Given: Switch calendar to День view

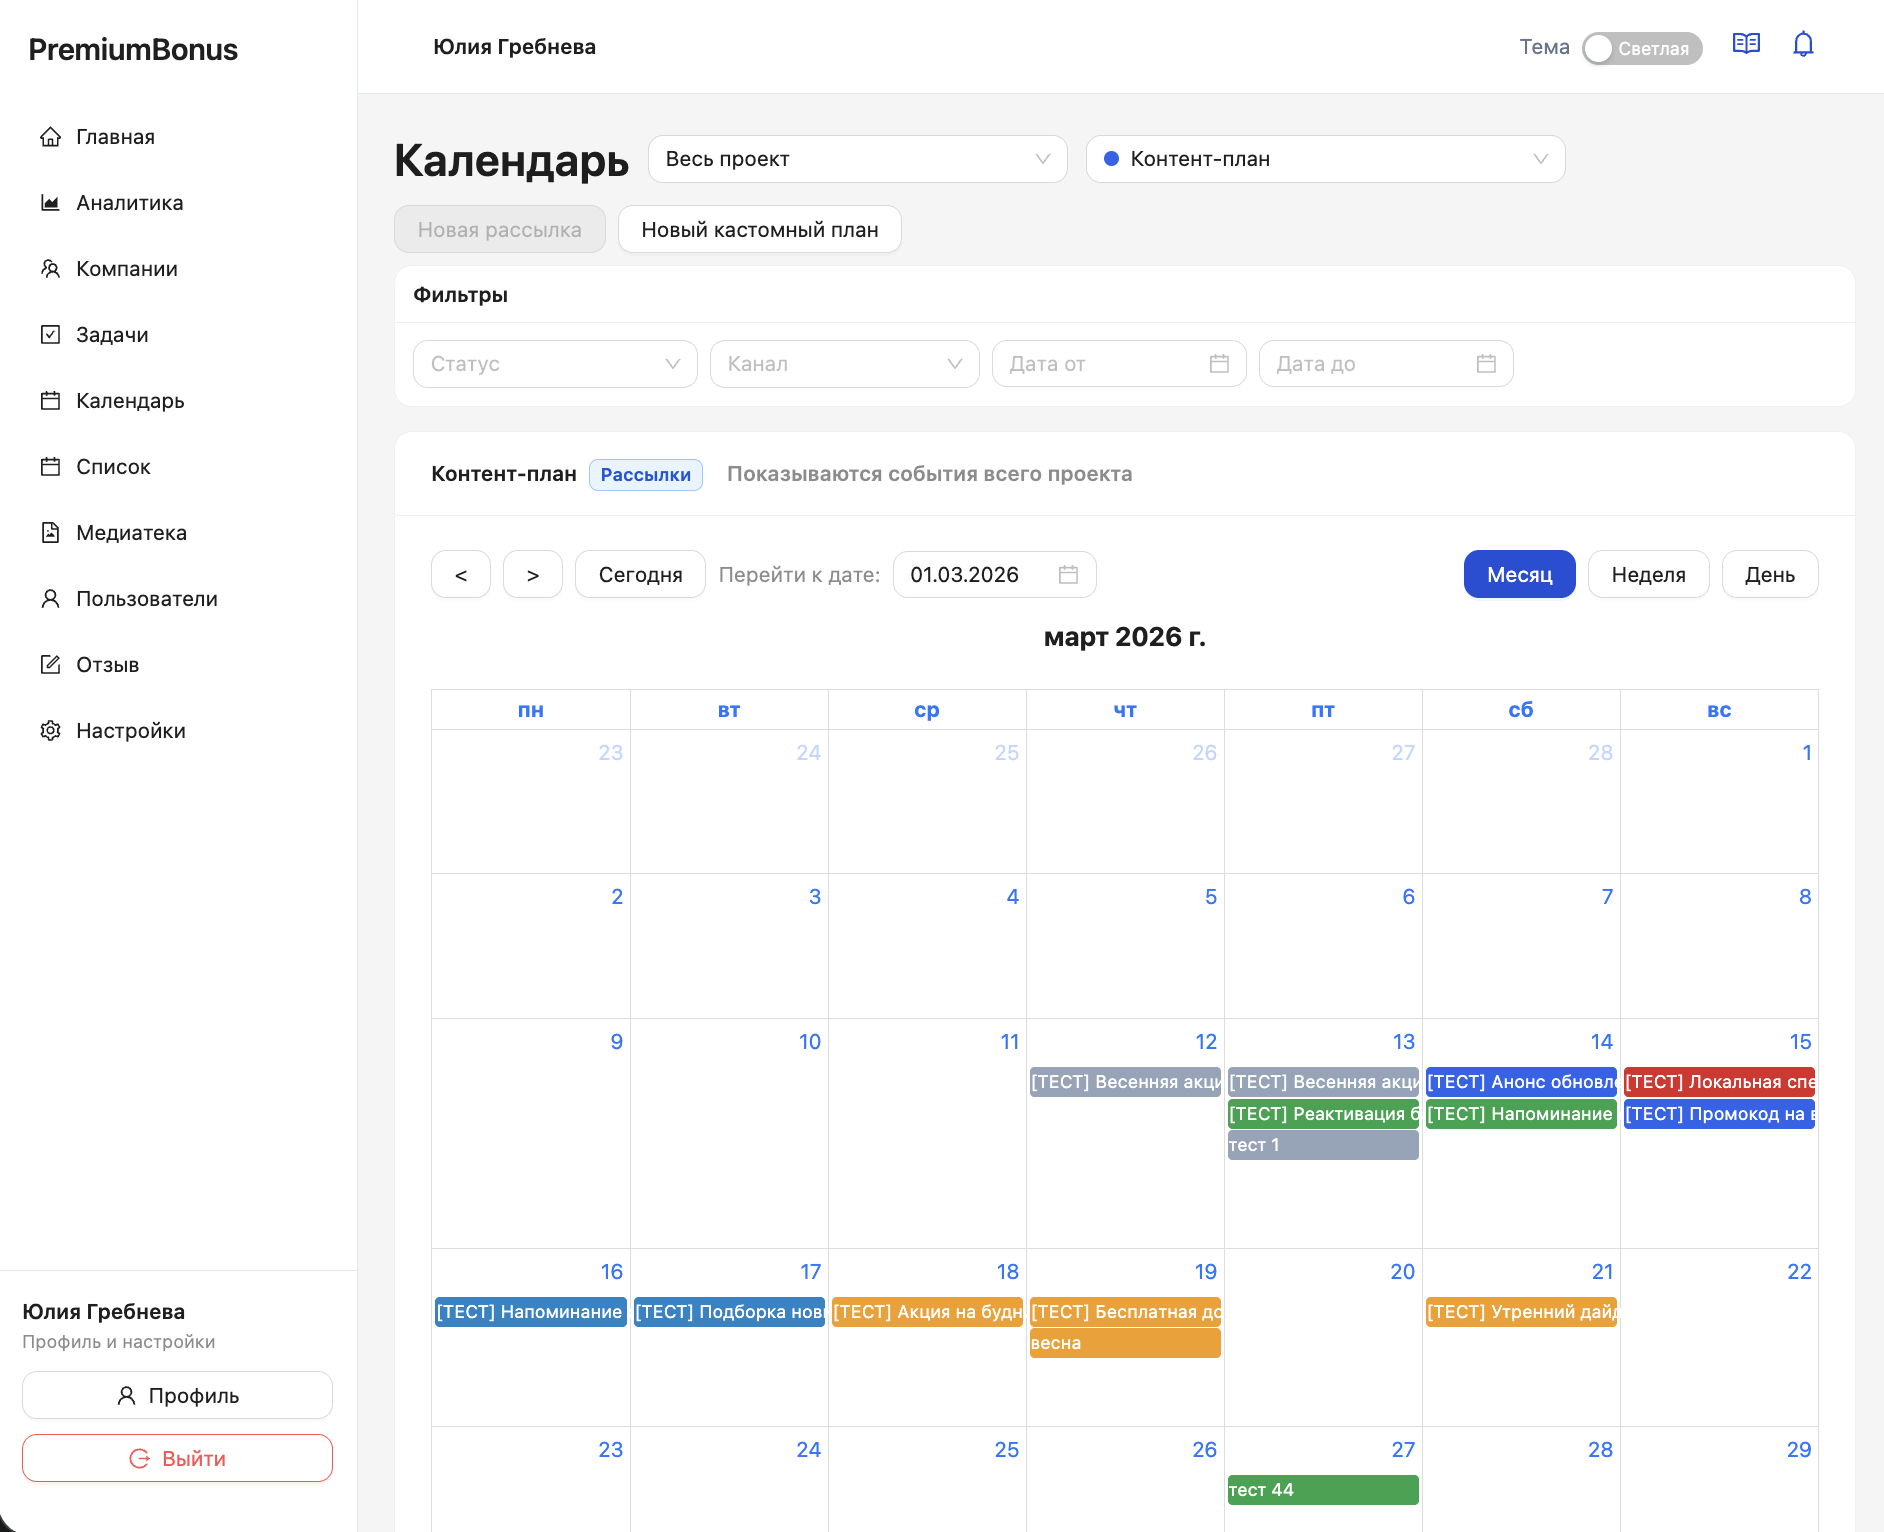Looking at the screenshot, I should (1769, 575).
